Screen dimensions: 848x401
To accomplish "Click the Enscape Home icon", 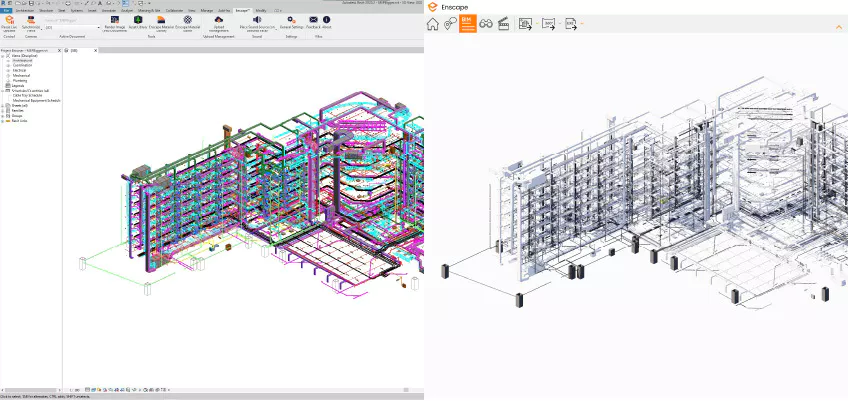I will (x=433, y=24).
